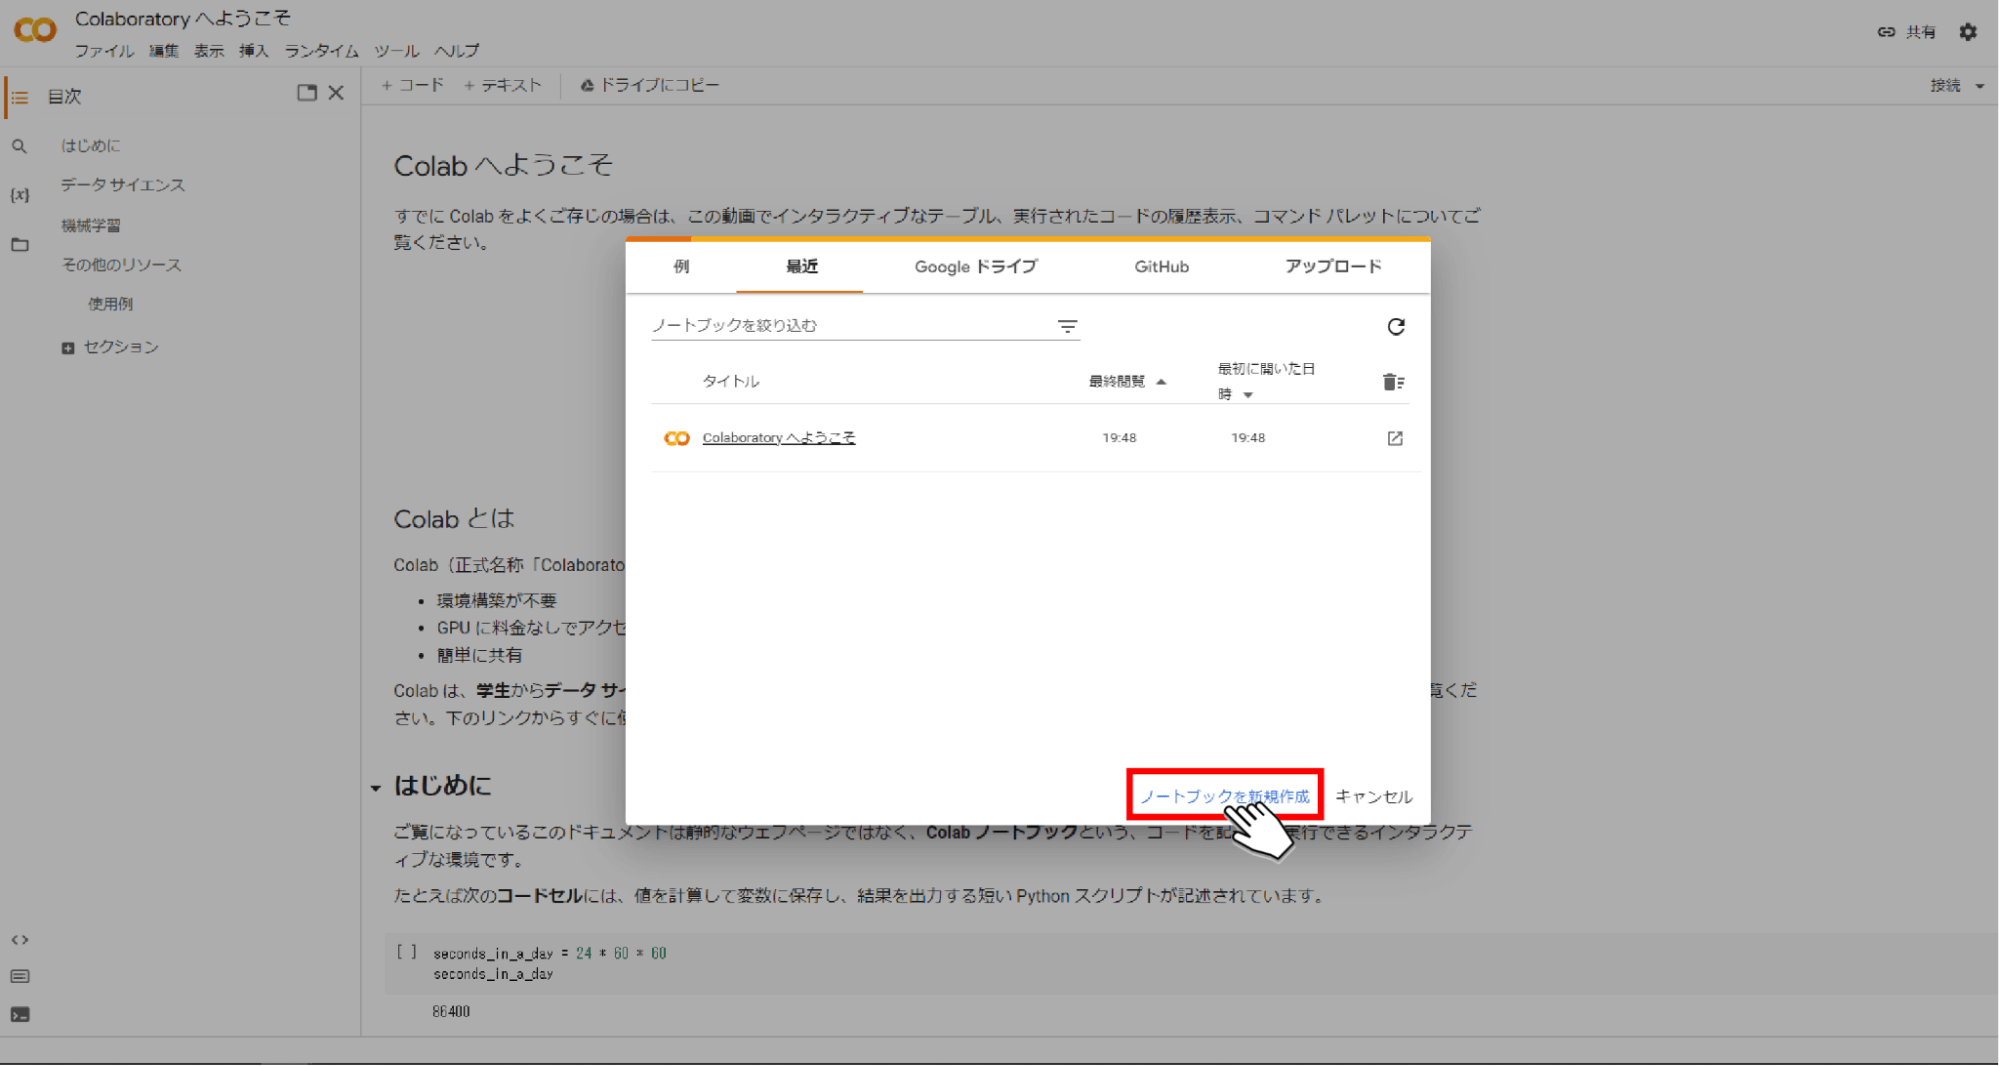The image size is (1999, 1066).
Task: Click the 86400 output value
Action: click(x=451, y=1012)
